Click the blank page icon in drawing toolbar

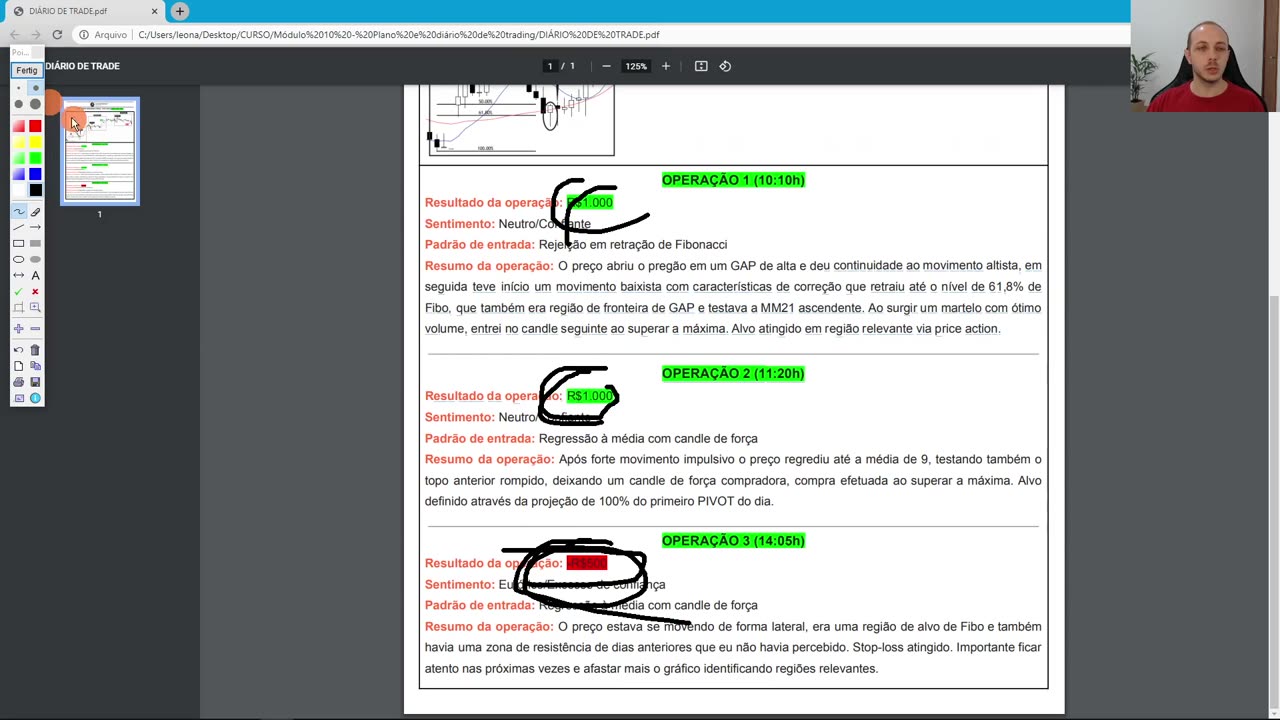pos(18,366)
